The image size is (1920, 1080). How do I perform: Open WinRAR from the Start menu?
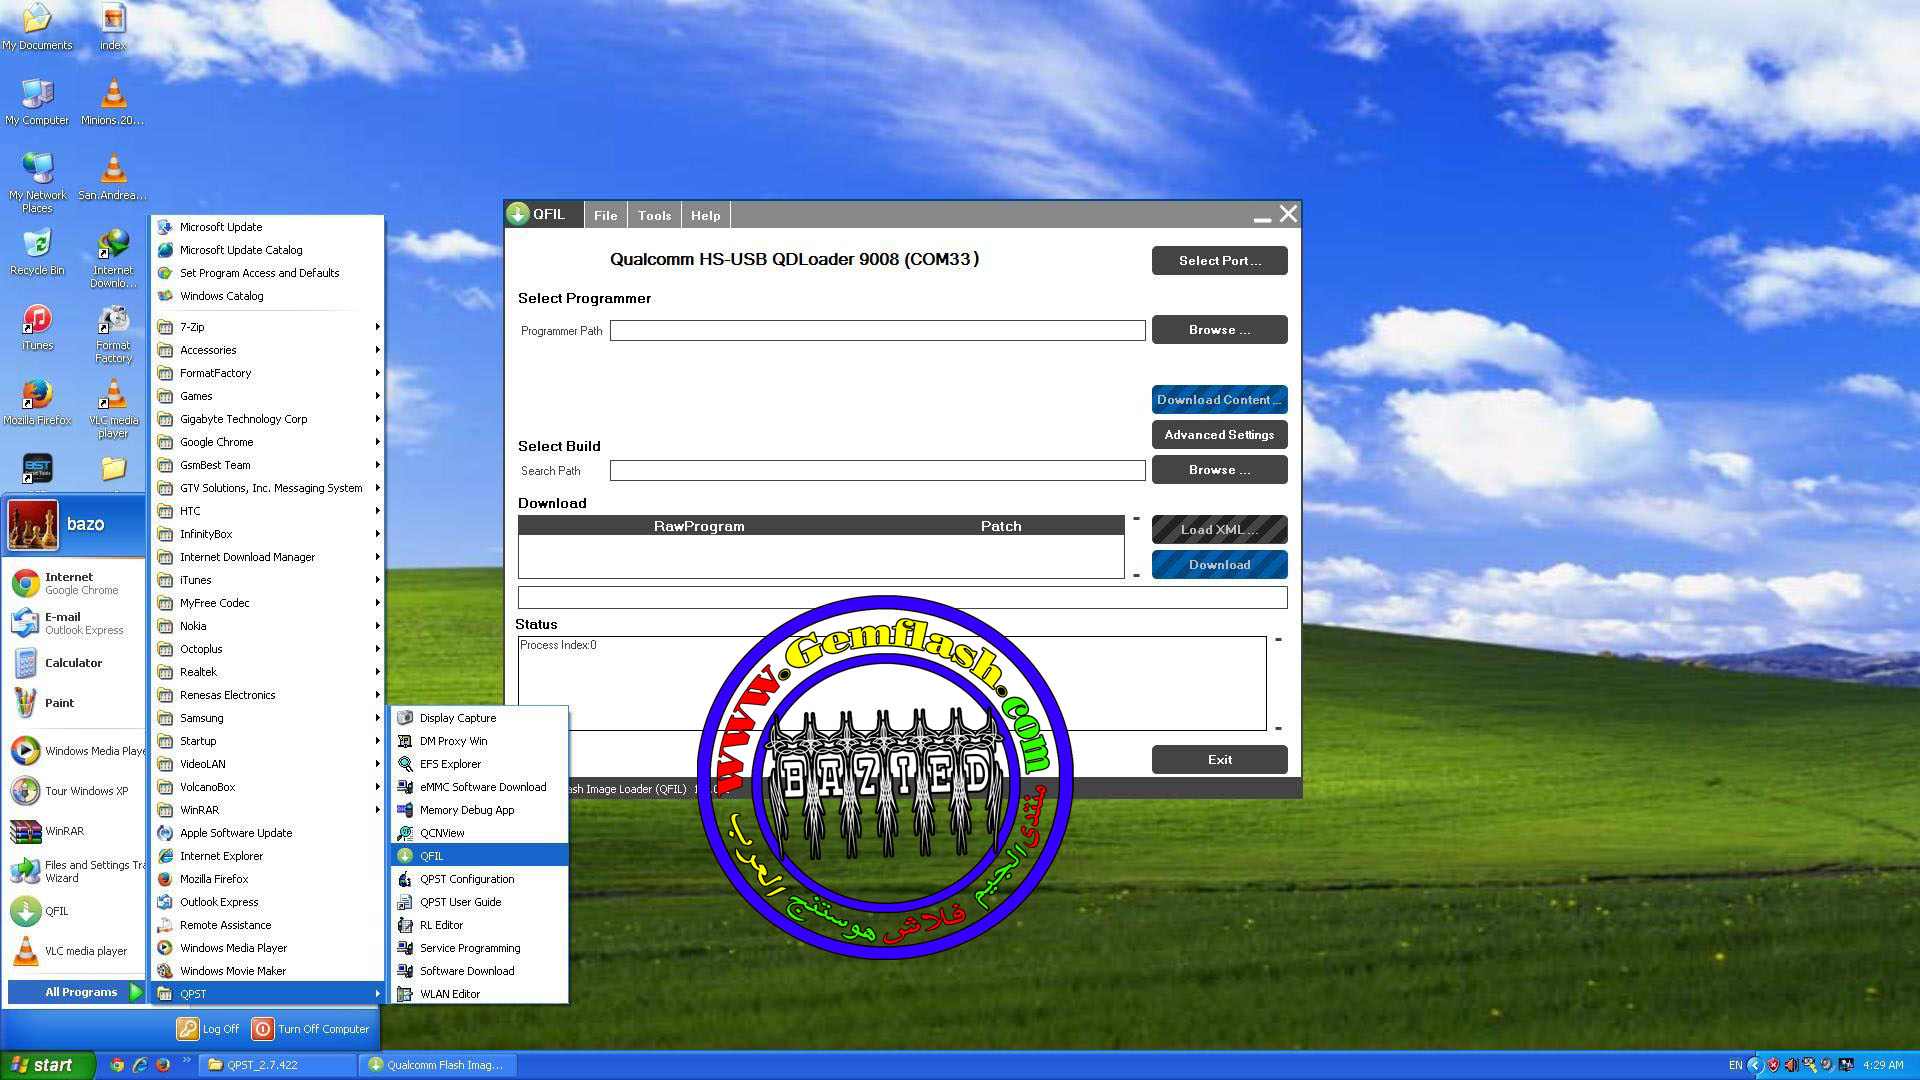pos(75,831)
